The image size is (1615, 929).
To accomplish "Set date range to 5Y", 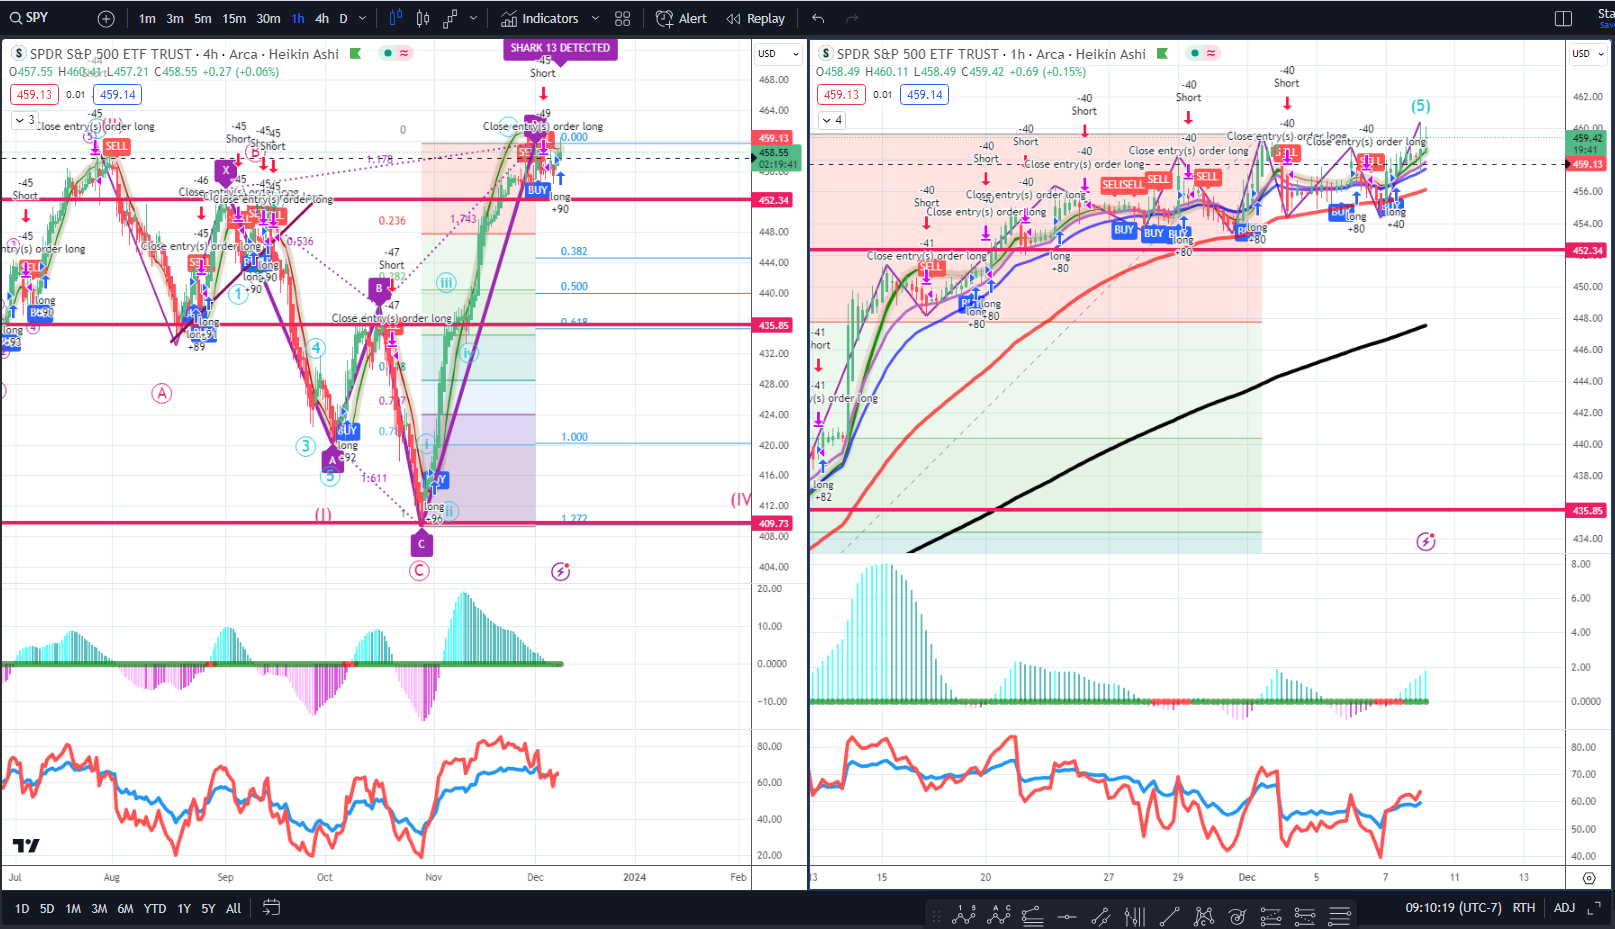I will pyautogui.click(x=208, y=908).
